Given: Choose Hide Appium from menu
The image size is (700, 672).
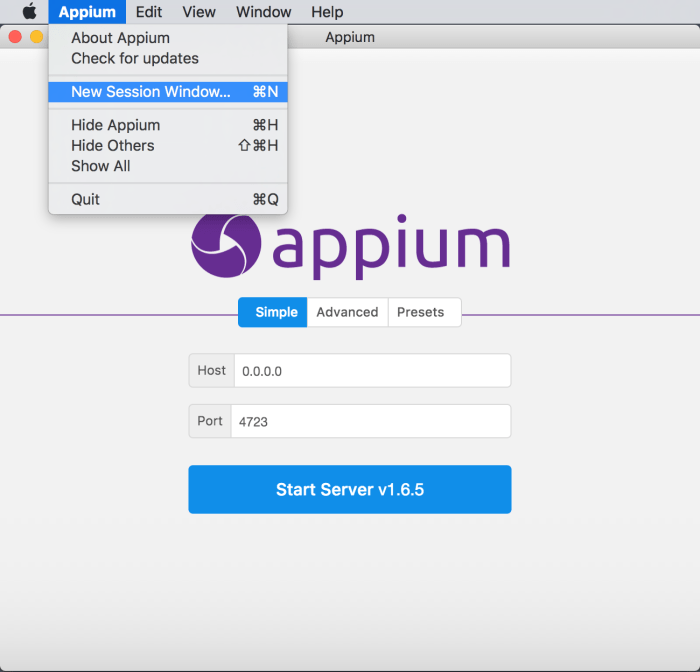Looking at the screenshot, I should 168,125.
